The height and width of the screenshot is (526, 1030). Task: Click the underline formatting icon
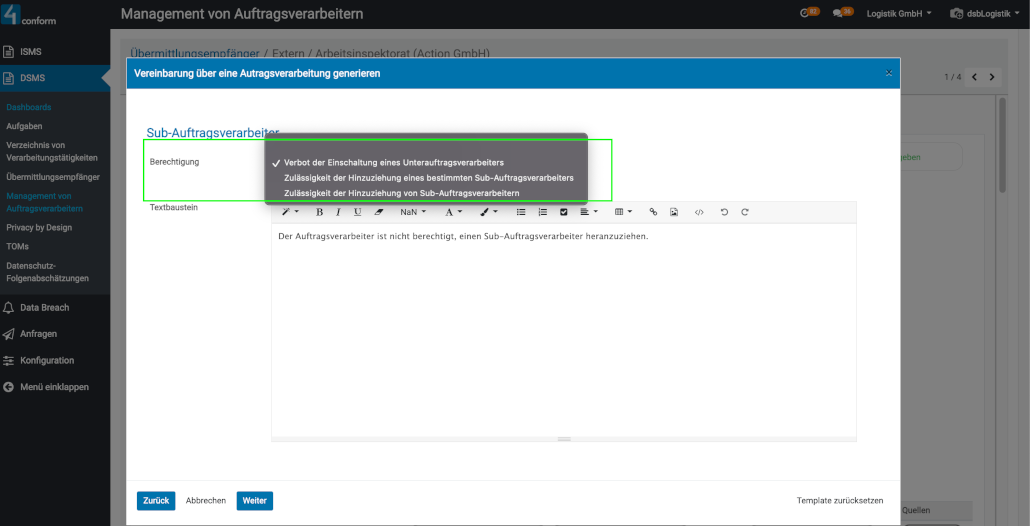(357, 212)
